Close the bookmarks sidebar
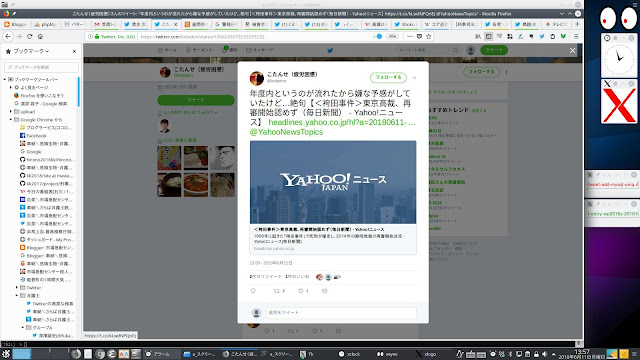 pos(74,51)
